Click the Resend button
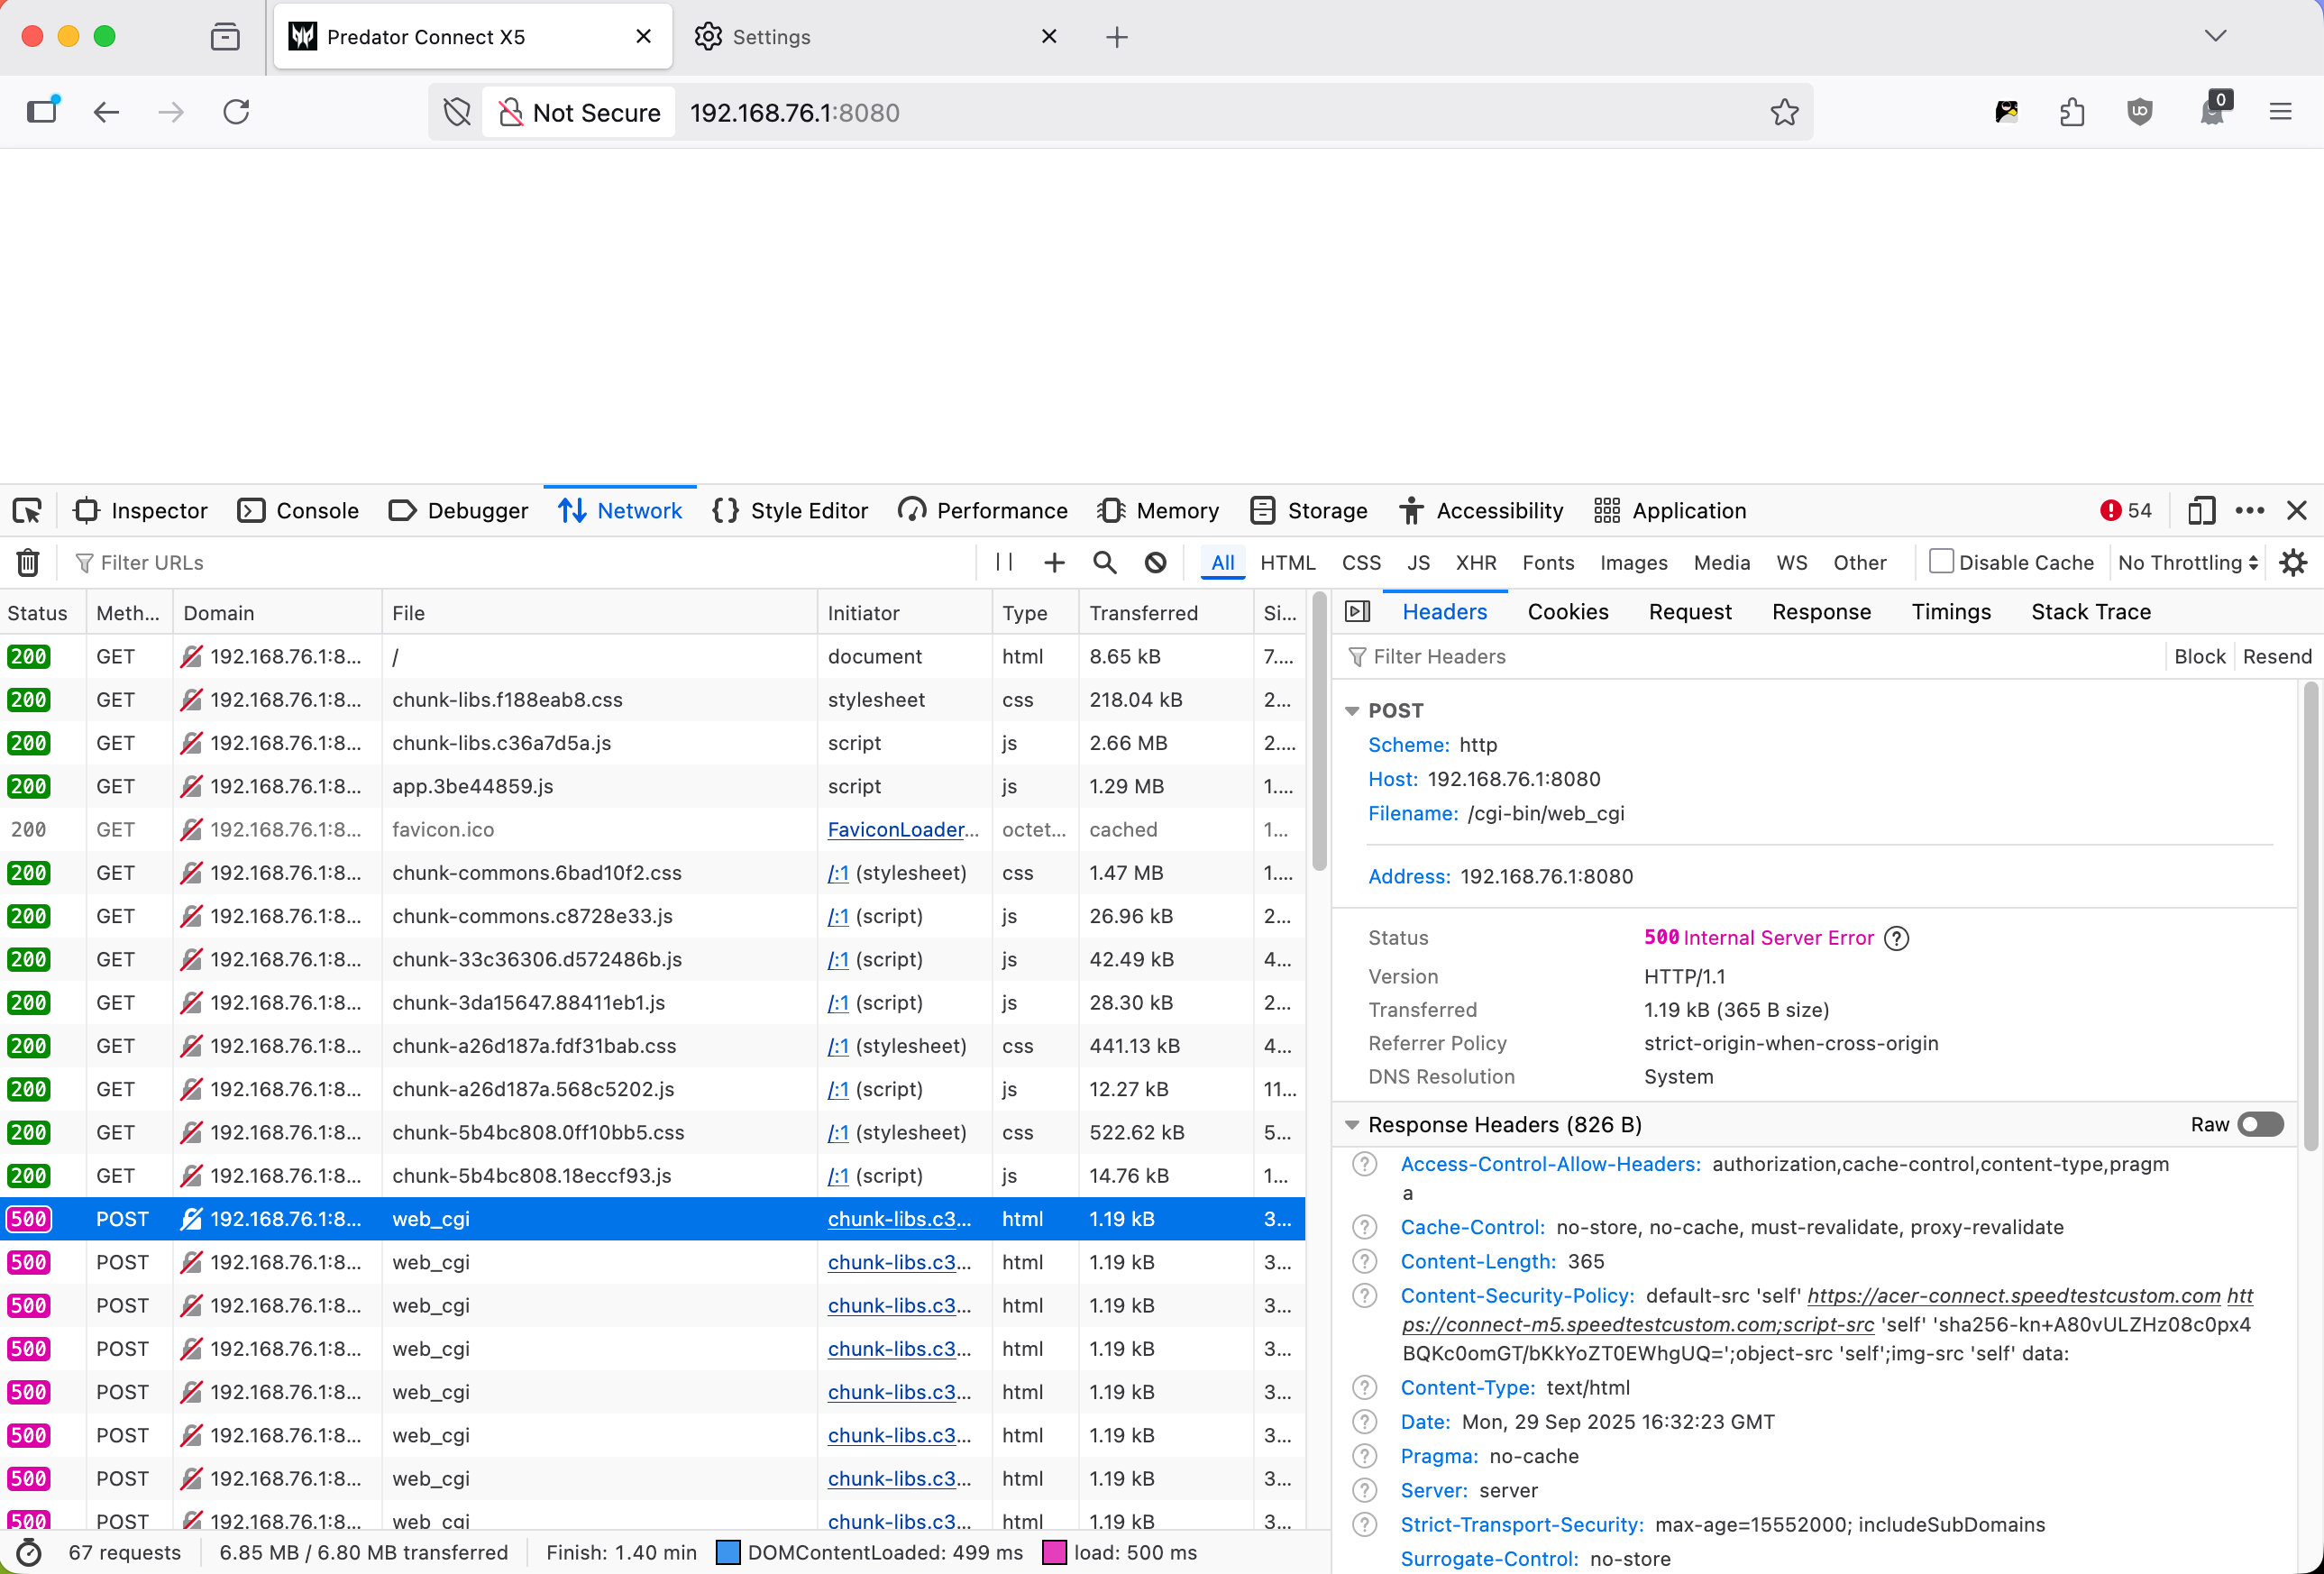This screenshot has width=2324, height=1574. pos(2276,657)
